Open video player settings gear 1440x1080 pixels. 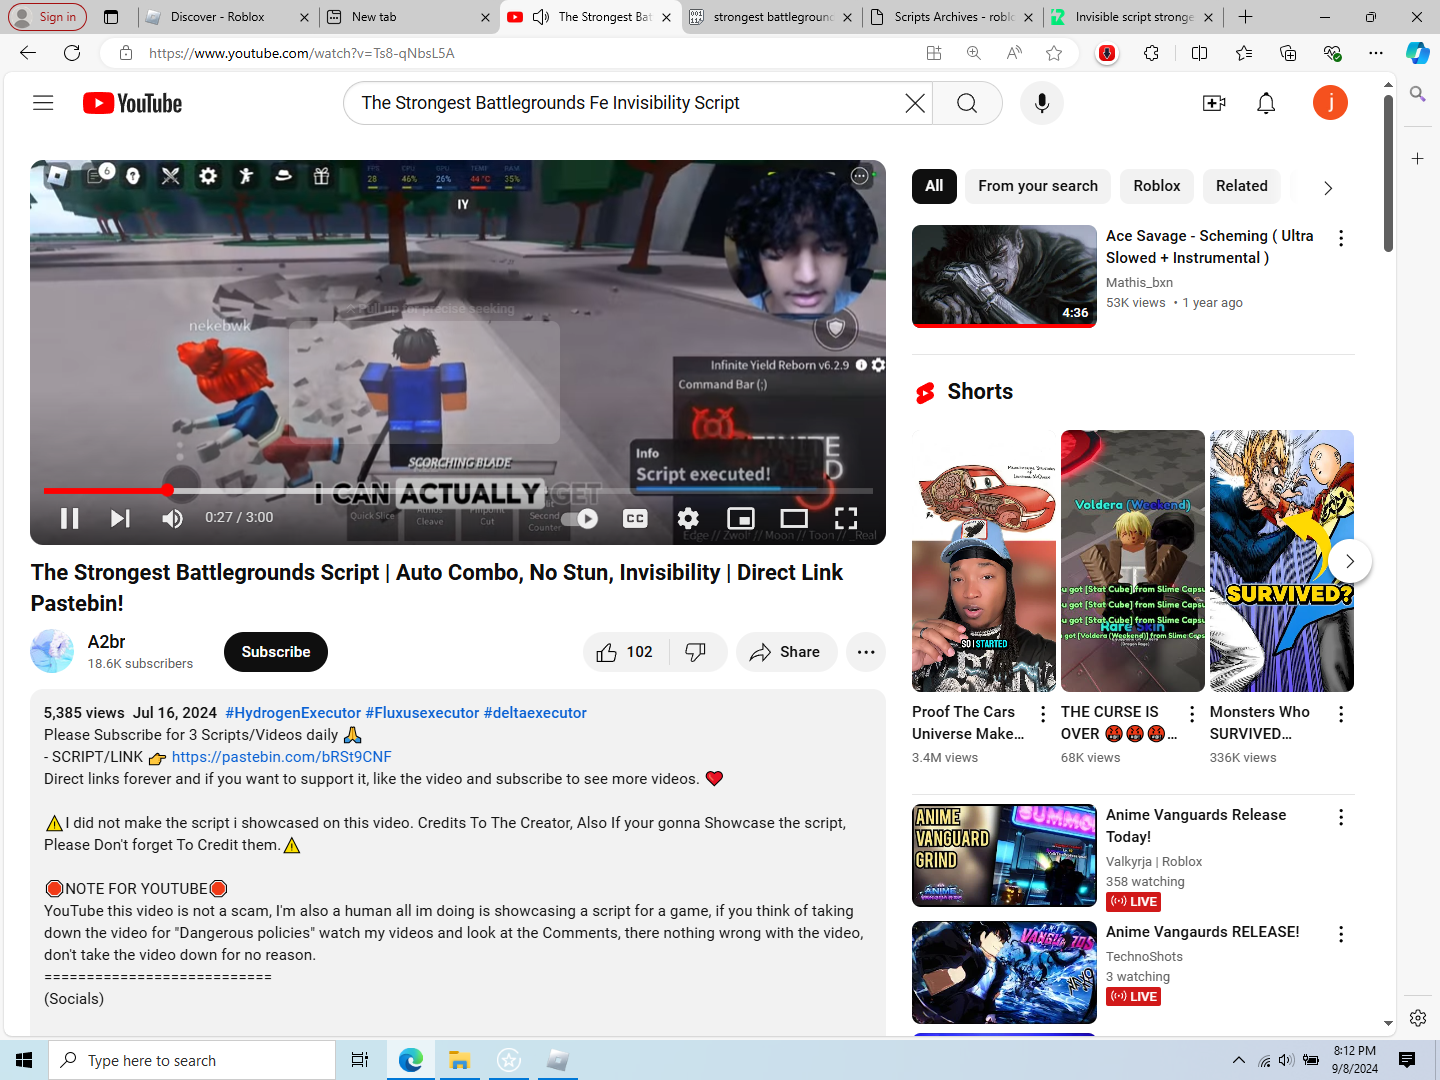pos(688,518)
